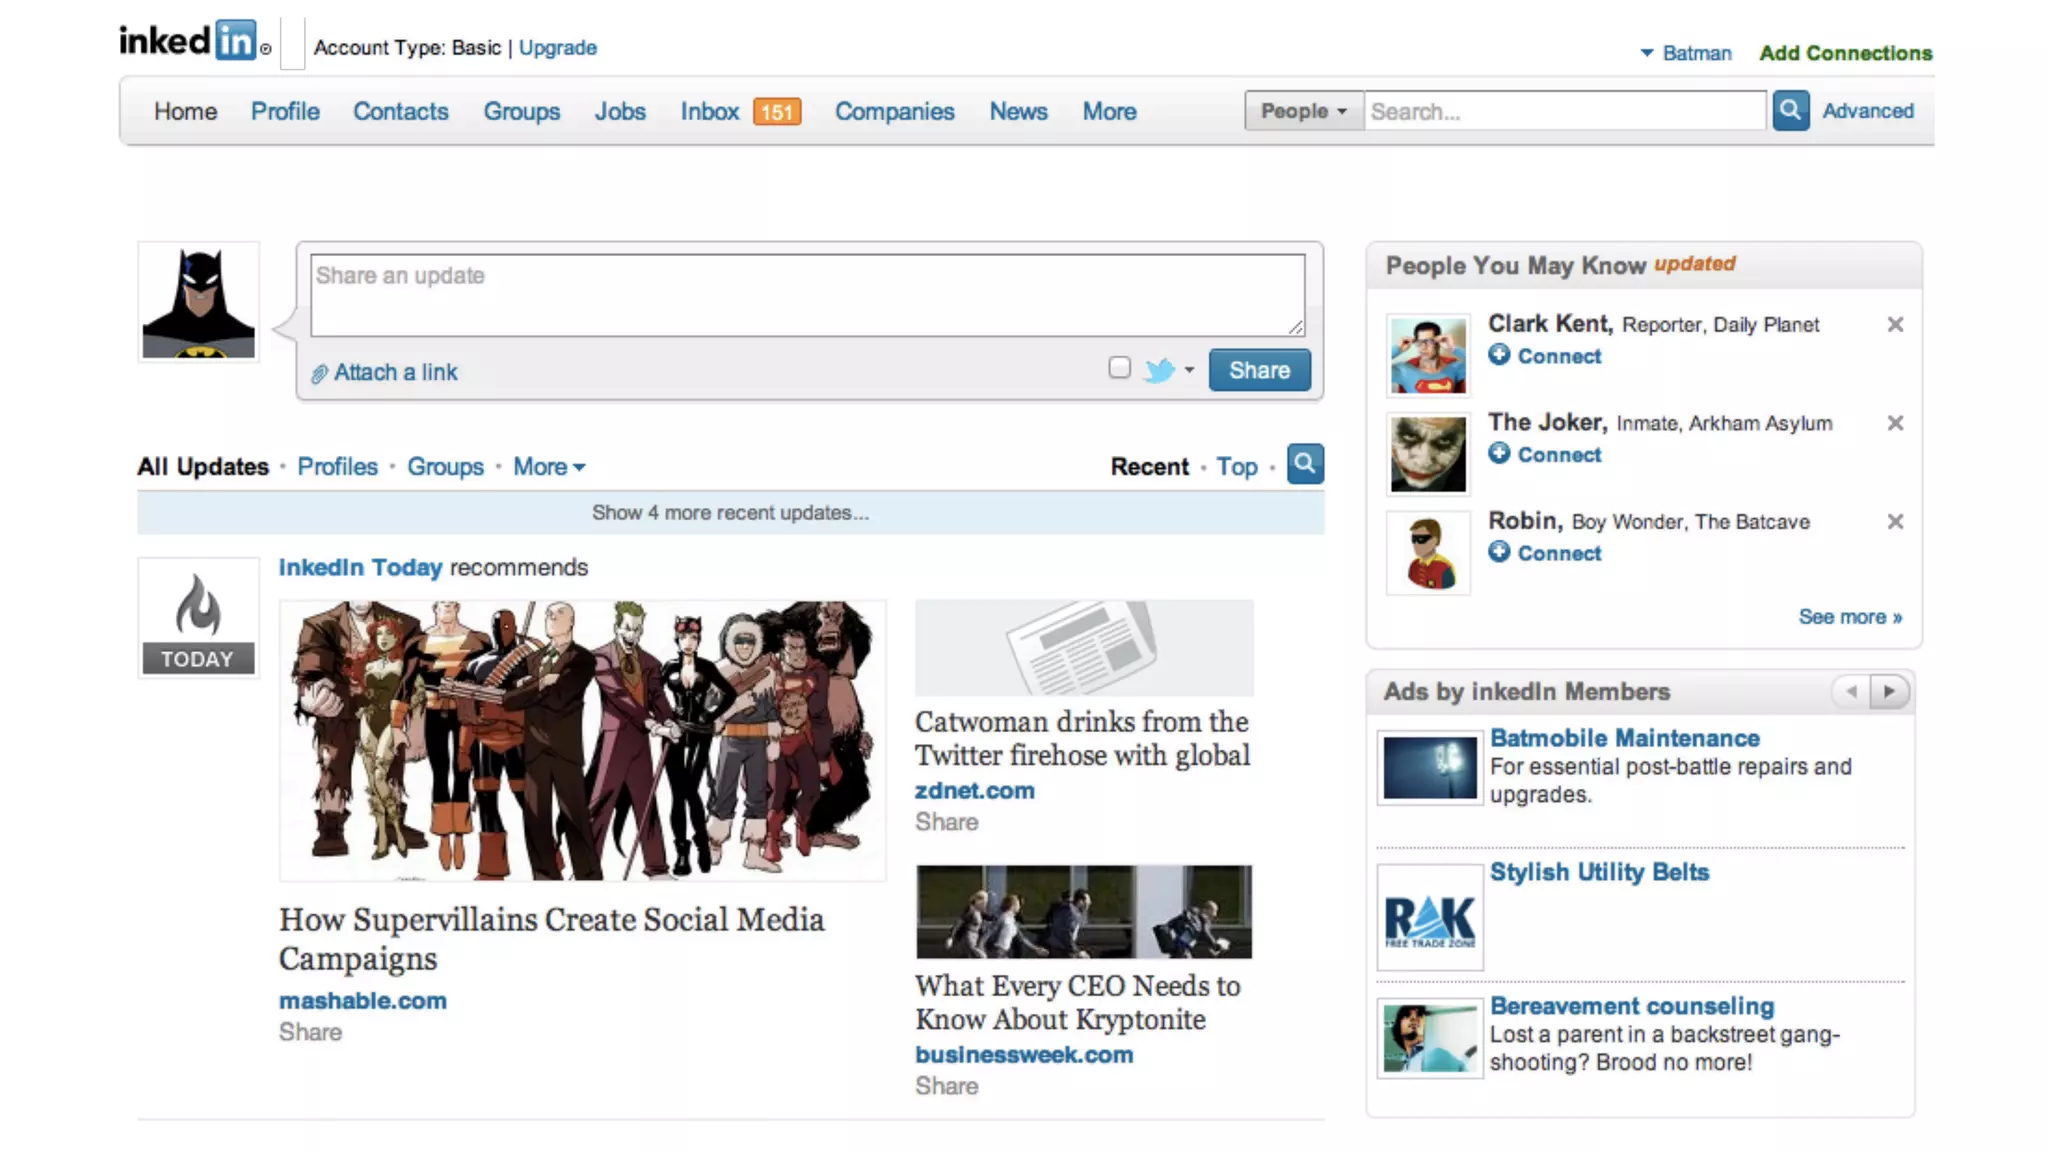Image resolution: width=2048 pixels, height=1152 pixels.
Task: Open the Inbox menu item
Action: [710, 111]
